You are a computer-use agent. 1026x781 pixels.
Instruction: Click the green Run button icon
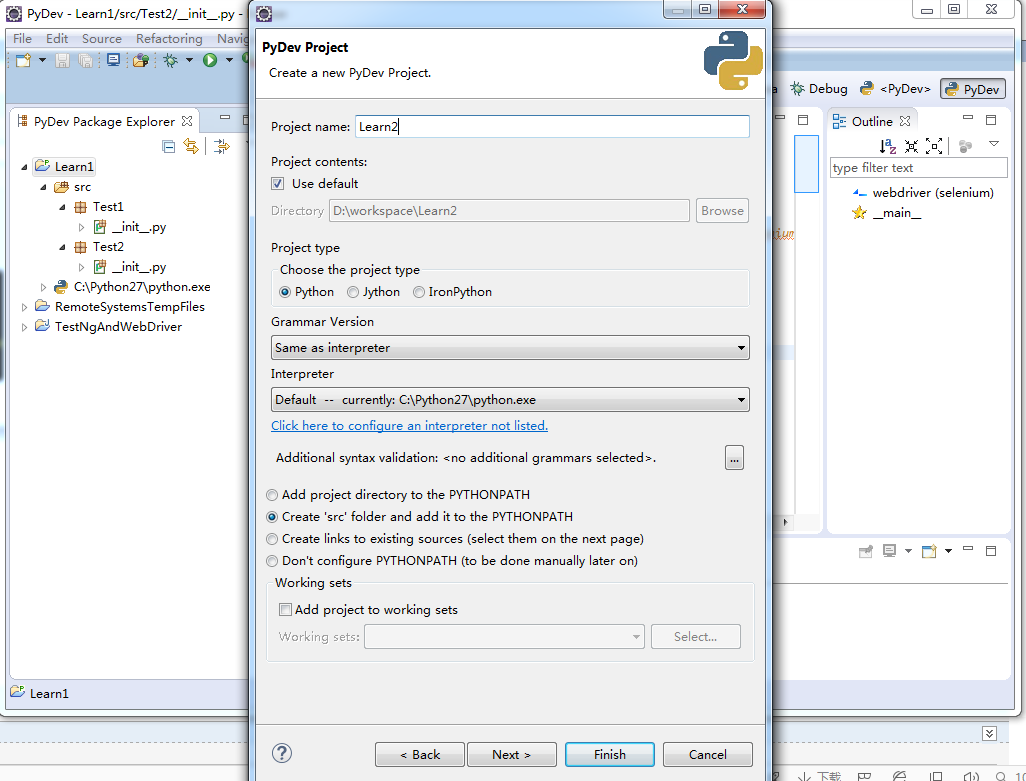209,60
